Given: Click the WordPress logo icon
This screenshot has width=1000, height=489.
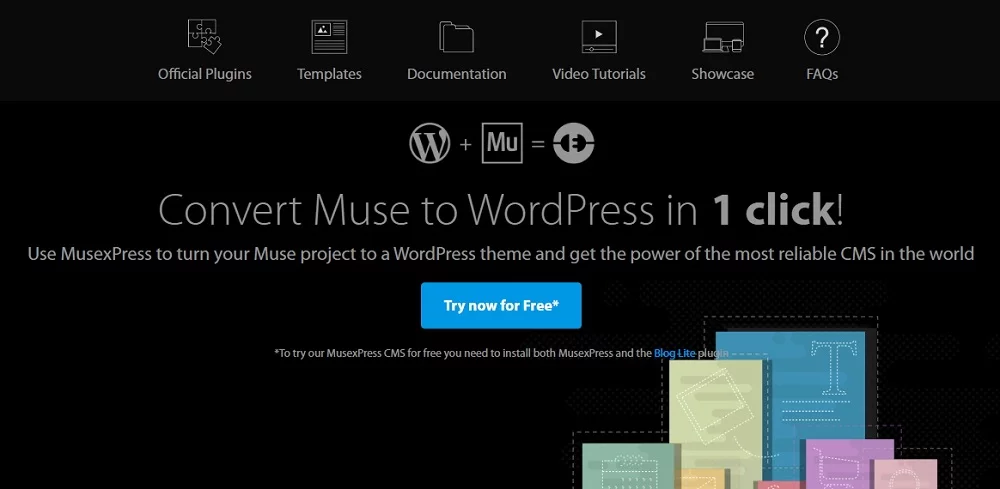Looking at the screenshot, I should click(x=430, y=143).
